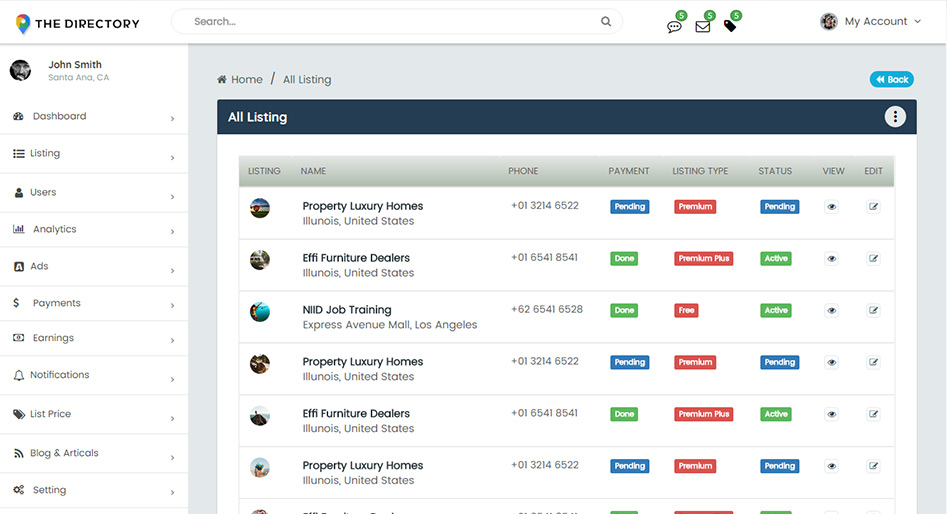
Task: Click the PAYMENT column header
Action: point(629,171)
